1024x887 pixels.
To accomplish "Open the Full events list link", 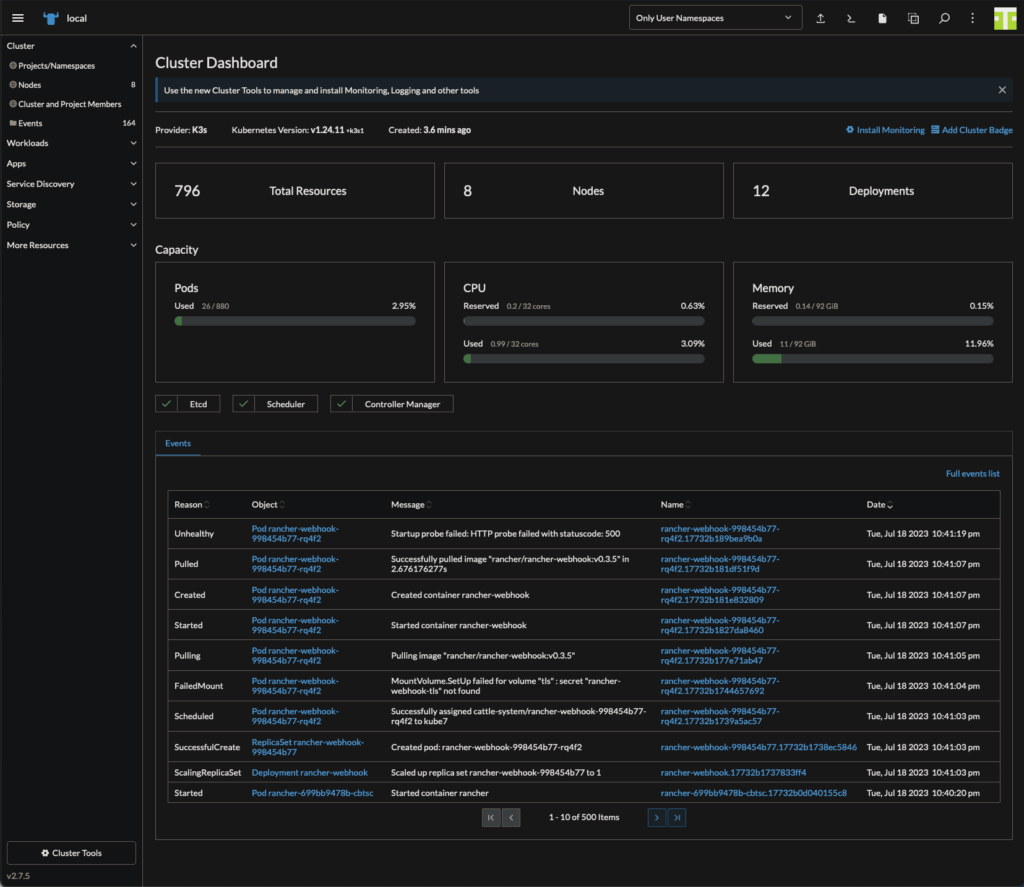I will 972,473.
